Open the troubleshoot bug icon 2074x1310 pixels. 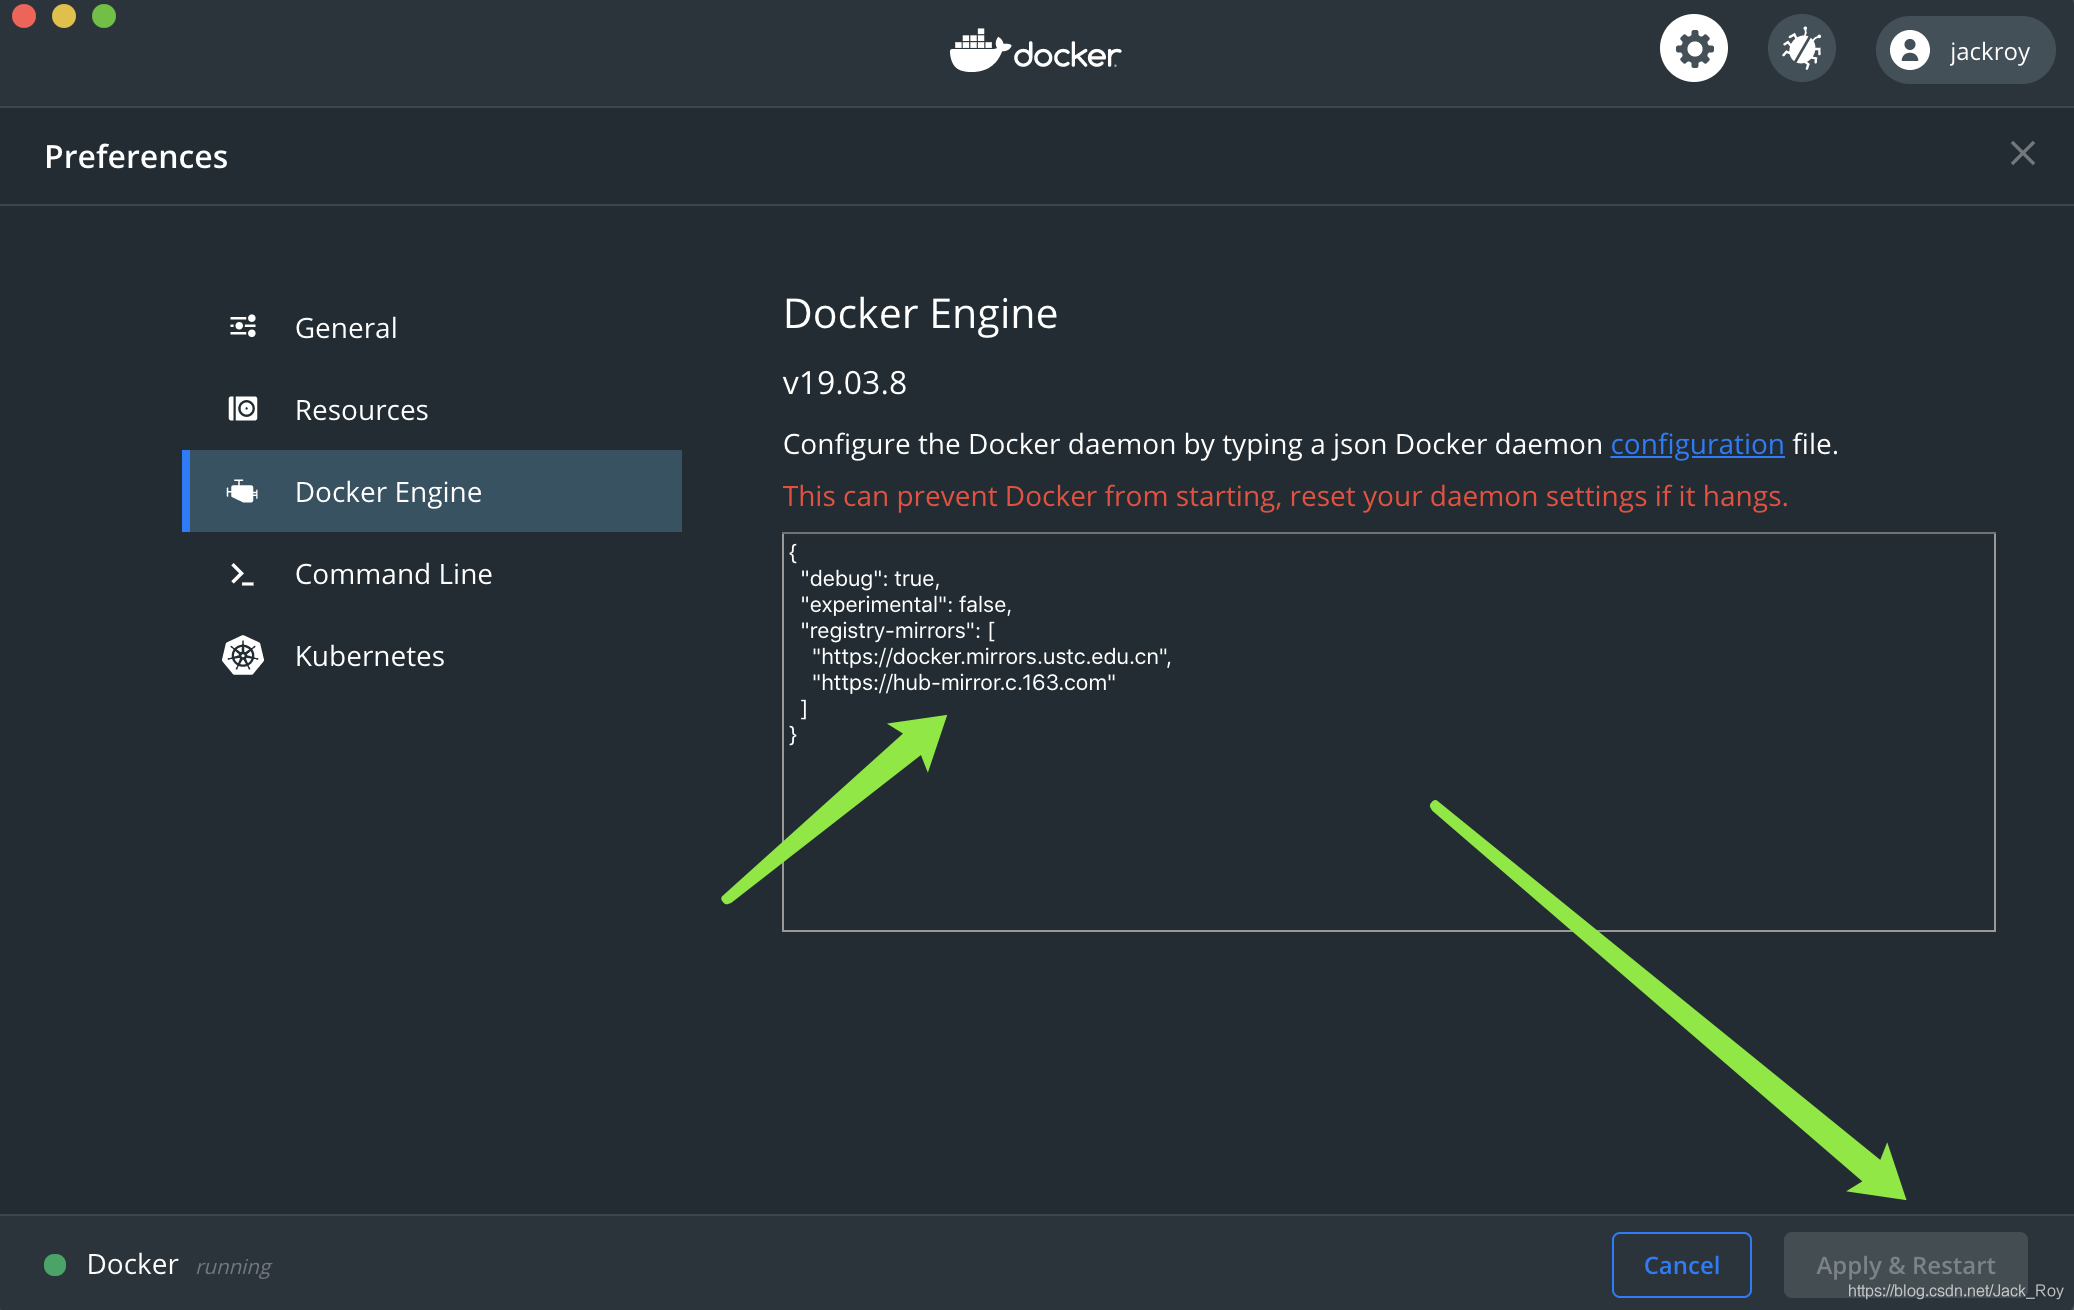(1801, 49)
